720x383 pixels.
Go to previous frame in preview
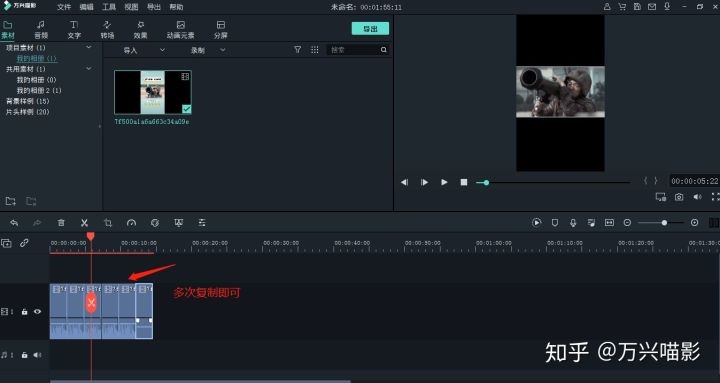(404, 182)
